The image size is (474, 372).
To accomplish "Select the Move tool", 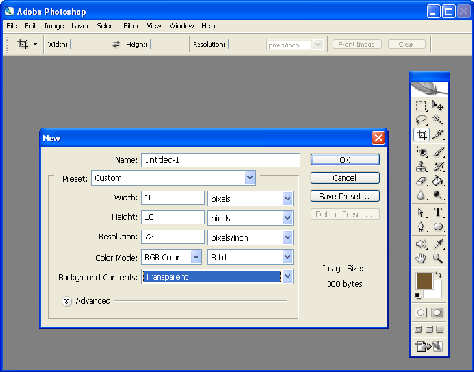I will click(437, 106).
